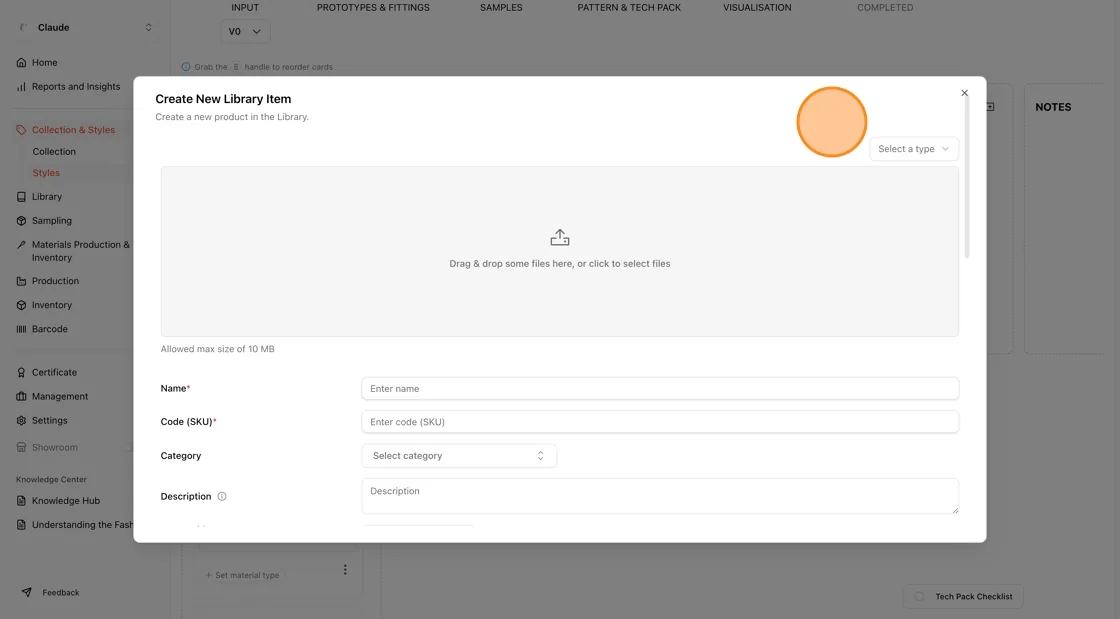The image size is (1120, 619).
Task: Click the Home icon in sidebar
Action: pos(21,63)
